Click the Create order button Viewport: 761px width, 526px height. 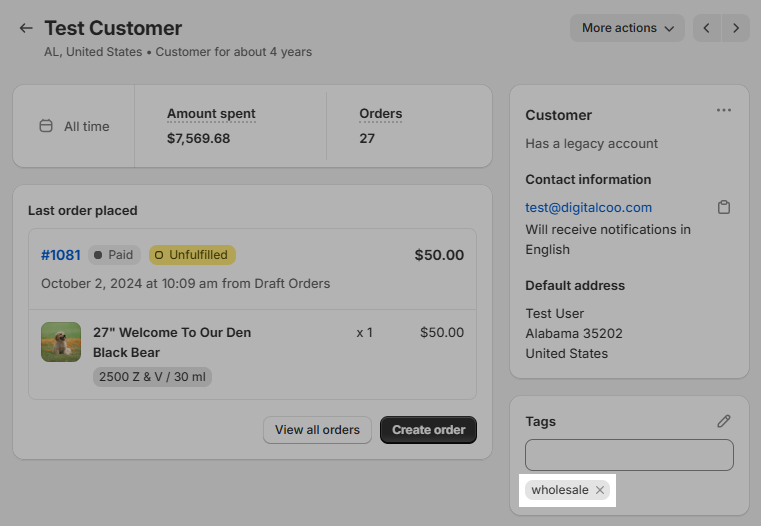(429, 430)
